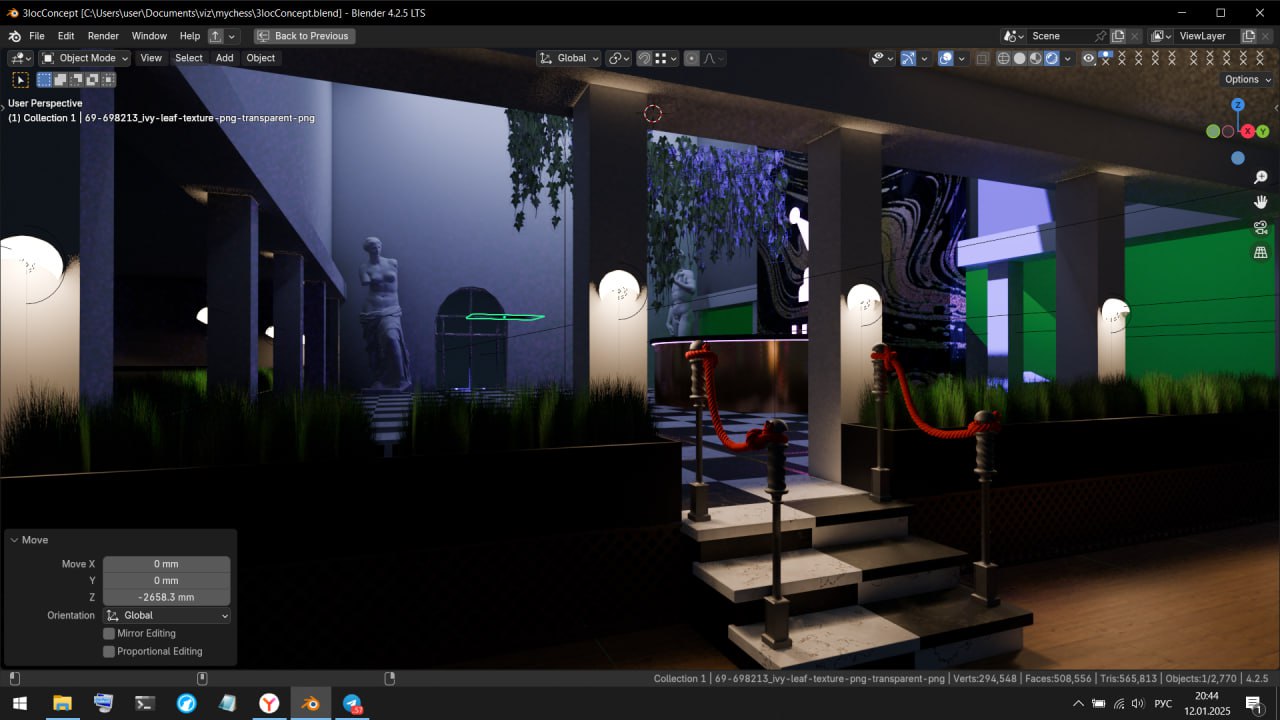1280x720 pixels.
Task: Switch to orthographic grid view icon
Action: [1260, 252]
